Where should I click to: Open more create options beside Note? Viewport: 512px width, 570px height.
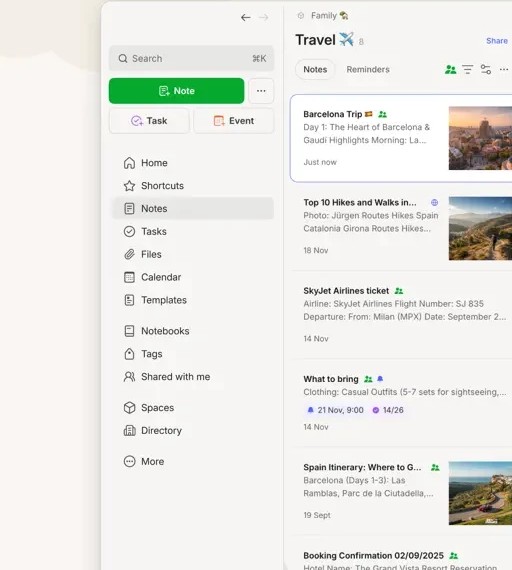[261, 91]
